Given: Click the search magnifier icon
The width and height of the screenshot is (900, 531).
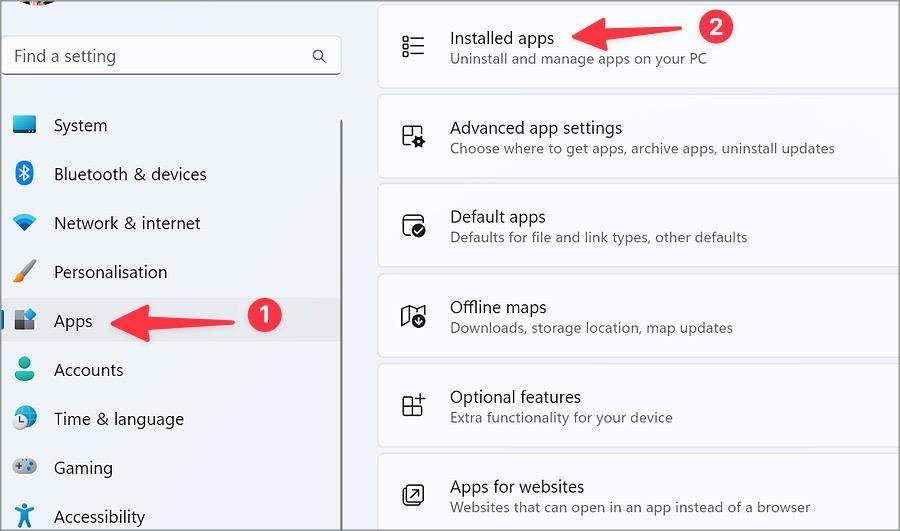Looking at the screenshot, I should point(319,56).
